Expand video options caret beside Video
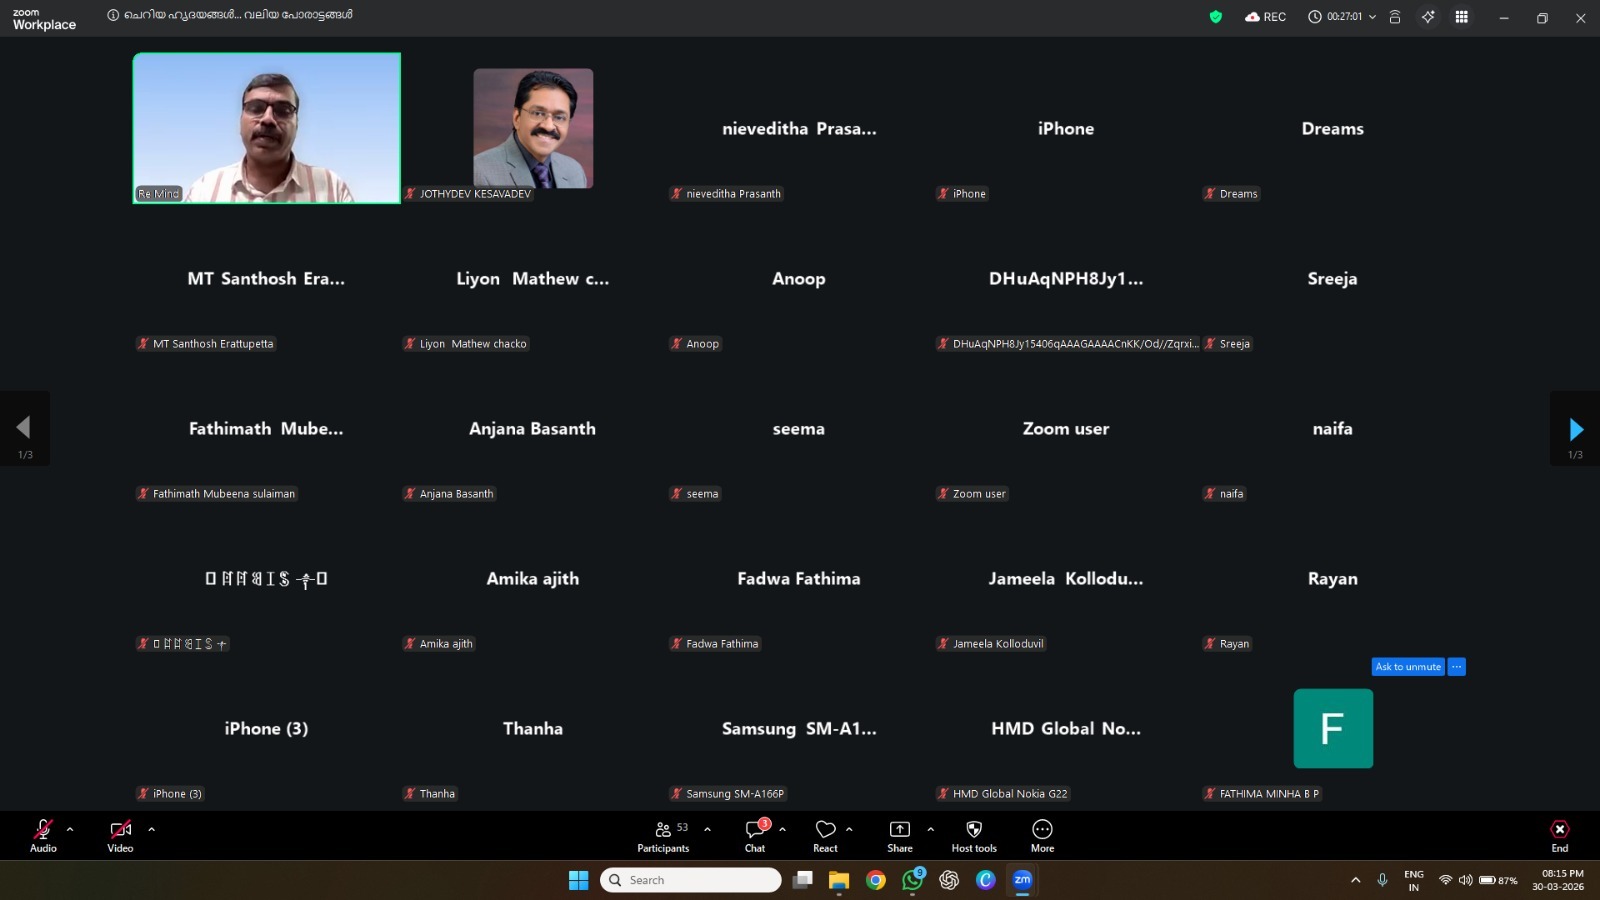1600x900 pixels. pyautogui.click(x=151, y=829)
